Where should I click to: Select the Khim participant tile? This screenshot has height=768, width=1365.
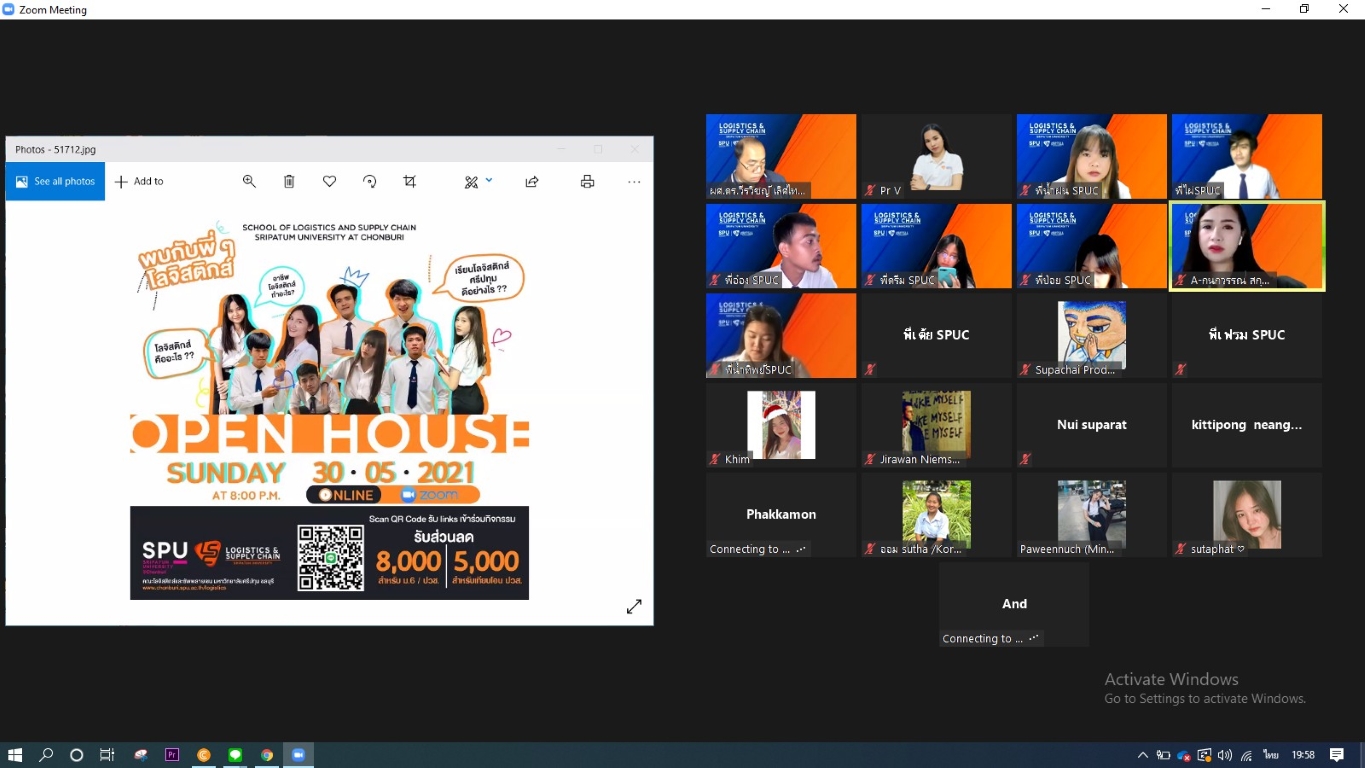pos(781,425)
